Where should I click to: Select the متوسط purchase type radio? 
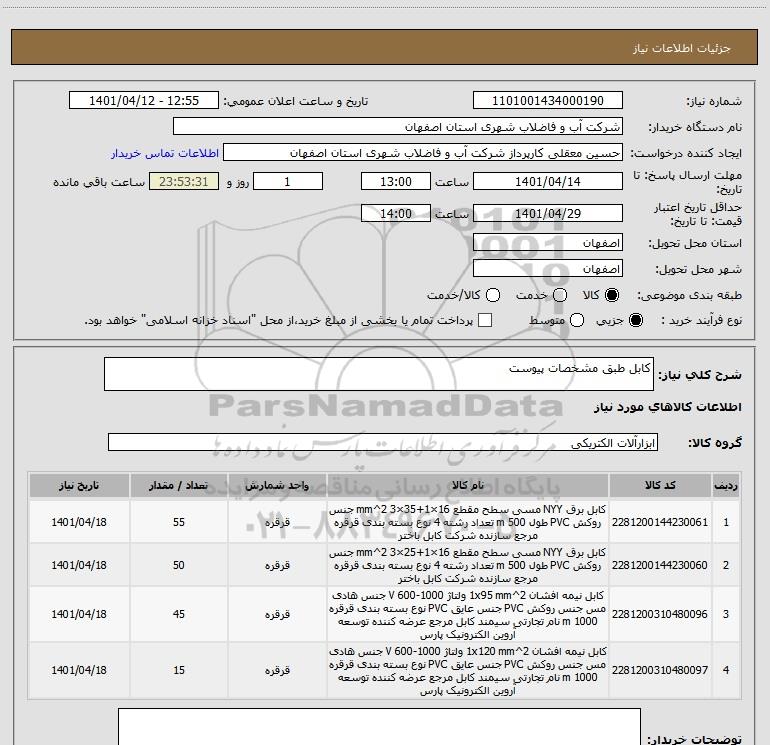577,320
